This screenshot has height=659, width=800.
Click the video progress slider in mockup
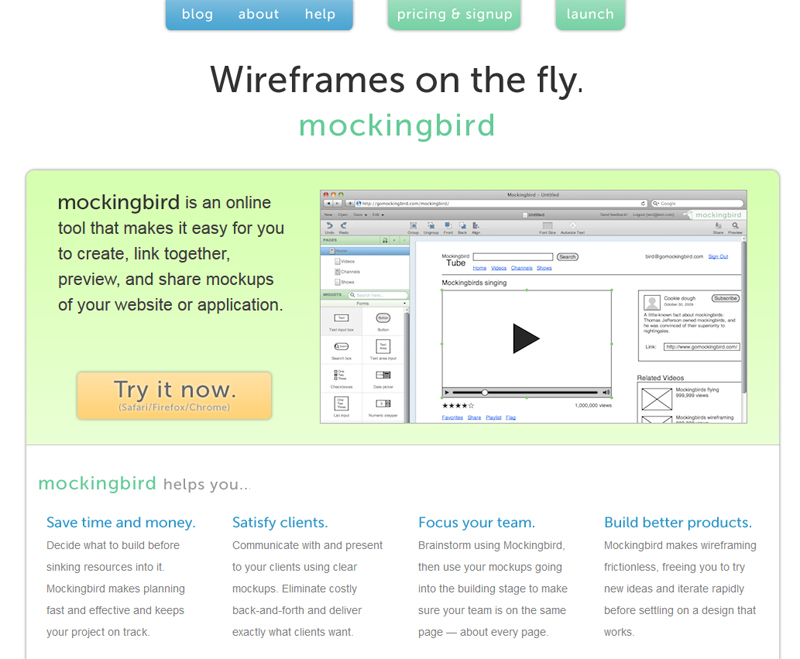(485, 392)
